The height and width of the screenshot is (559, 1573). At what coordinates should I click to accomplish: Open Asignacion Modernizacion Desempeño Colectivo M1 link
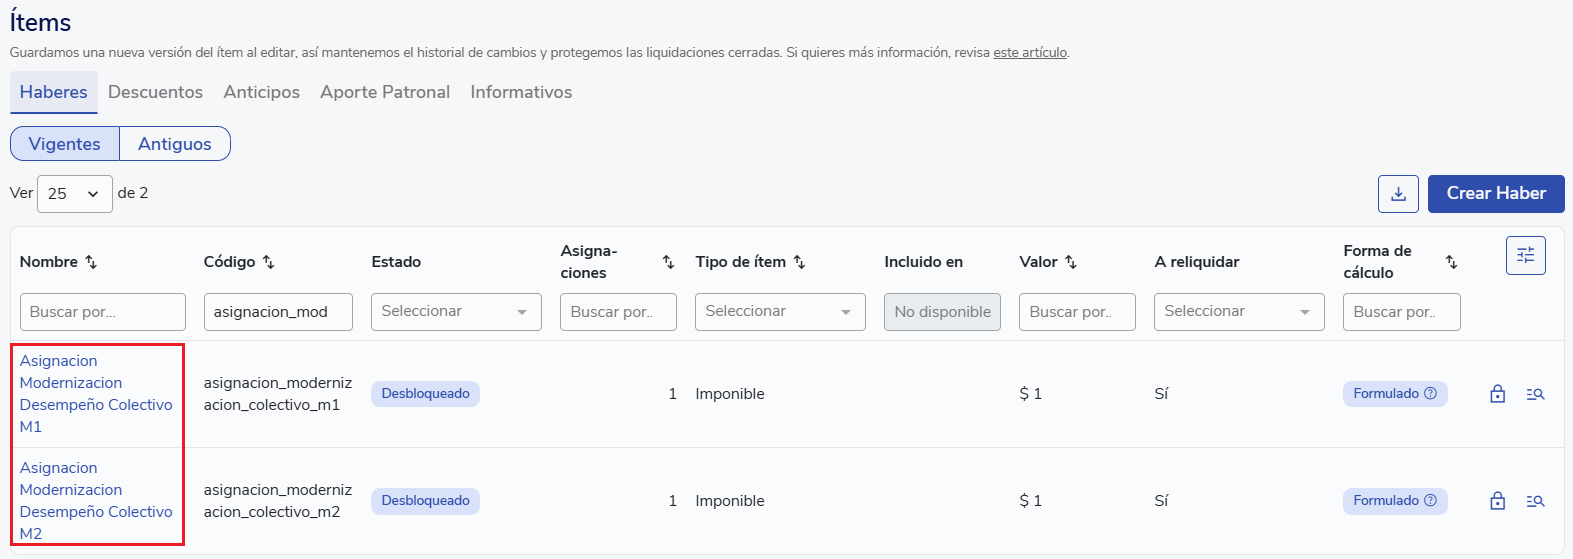pyautogui.click(x=96, y=394)
